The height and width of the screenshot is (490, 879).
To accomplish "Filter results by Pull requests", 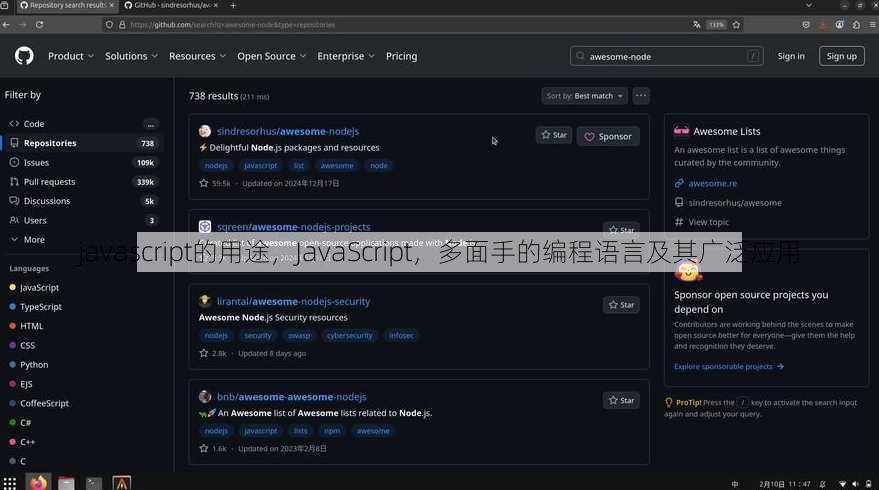I will [83, 182].
